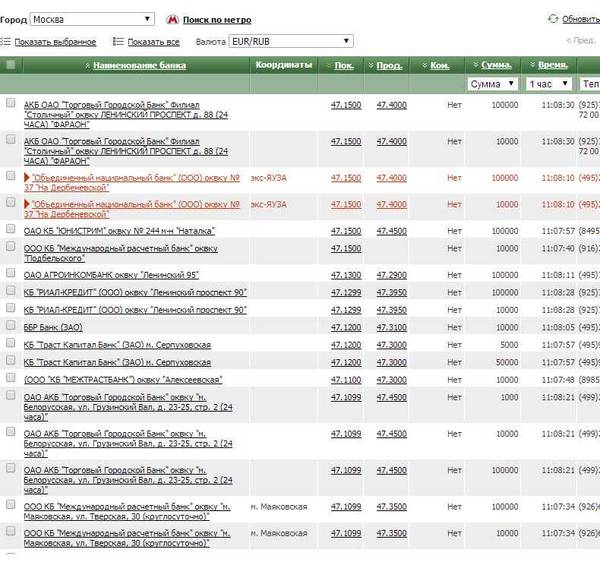Click sort arrows icon before Наименование банка
The image size is (600, 565).
[88, 66]
